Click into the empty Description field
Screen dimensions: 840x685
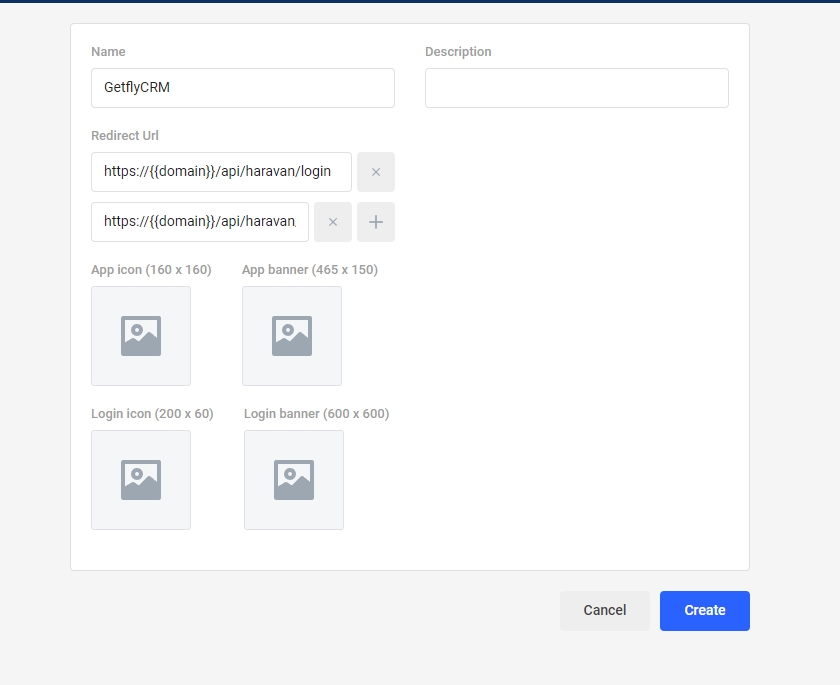(x=576, y=88)
